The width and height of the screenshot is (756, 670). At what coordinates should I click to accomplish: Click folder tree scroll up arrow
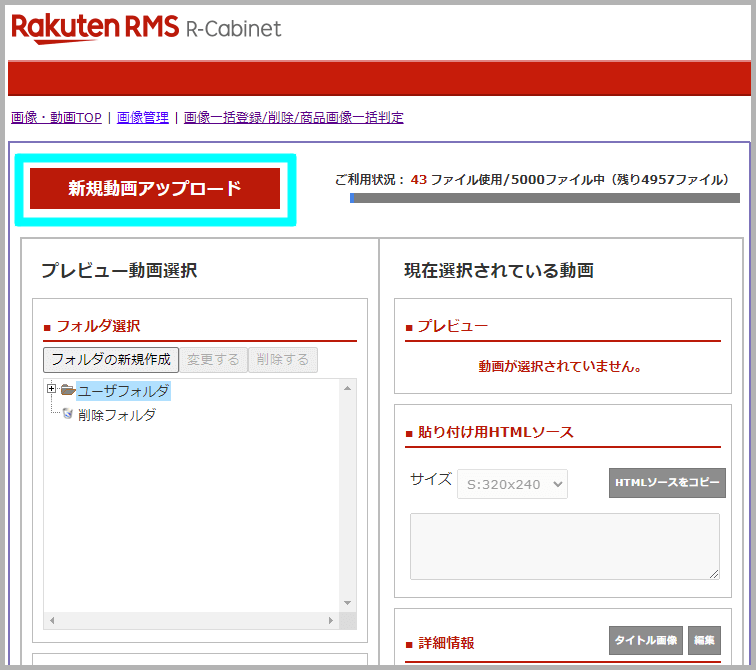tap(348, 388)
